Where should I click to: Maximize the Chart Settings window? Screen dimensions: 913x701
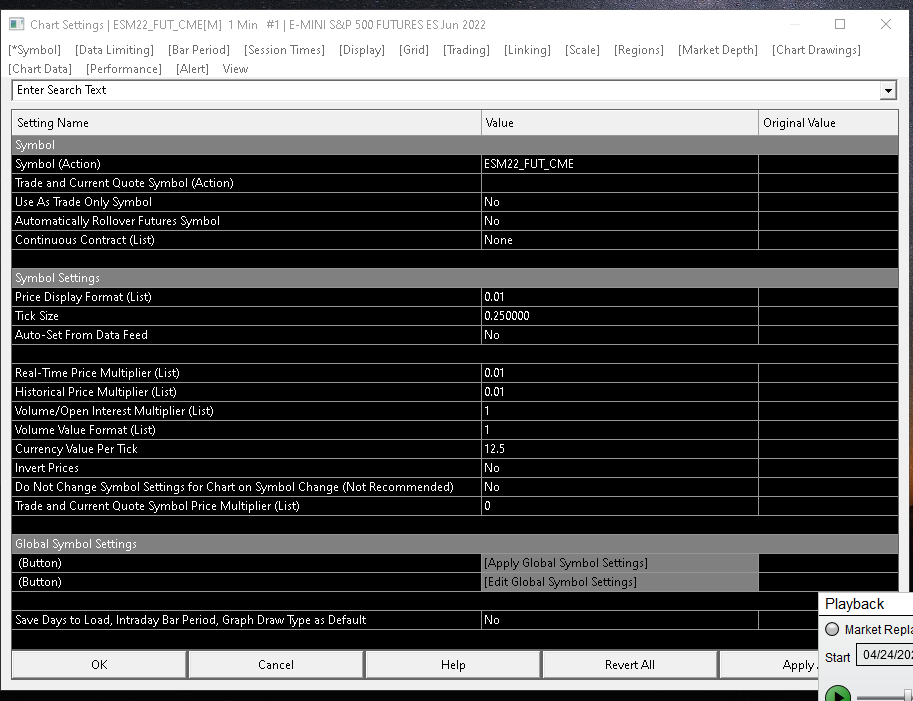(x=840, y=24)
